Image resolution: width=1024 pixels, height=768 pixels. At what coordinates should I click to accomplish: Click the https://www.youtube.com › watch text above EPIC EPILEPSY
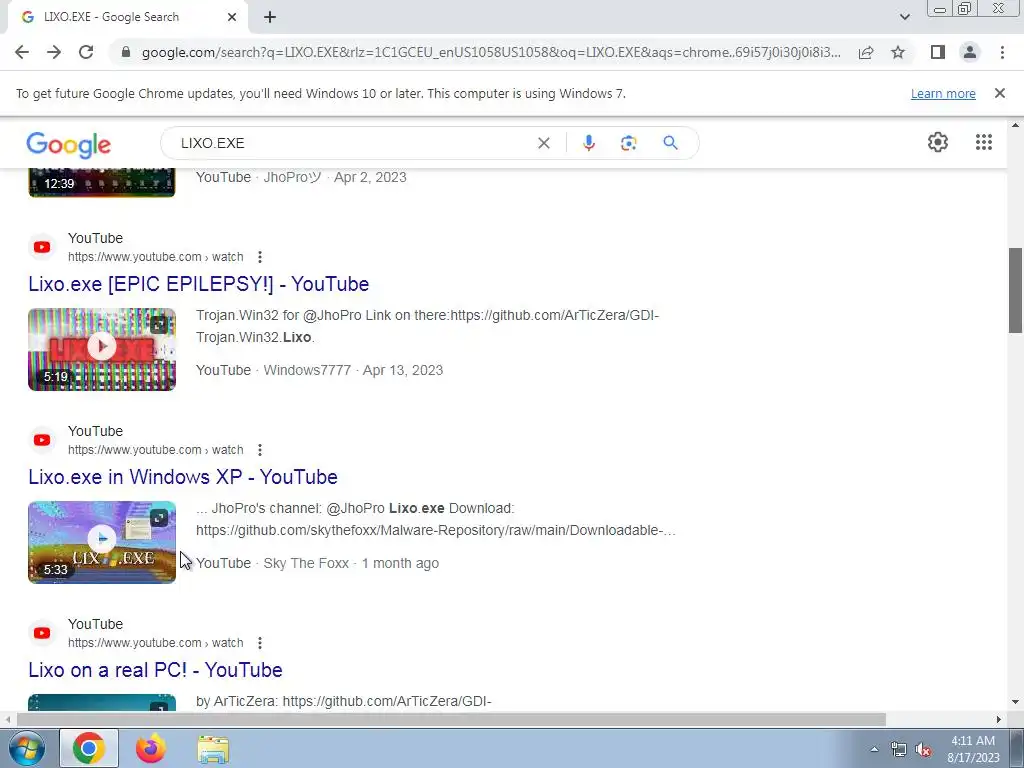tap(155, 257)
